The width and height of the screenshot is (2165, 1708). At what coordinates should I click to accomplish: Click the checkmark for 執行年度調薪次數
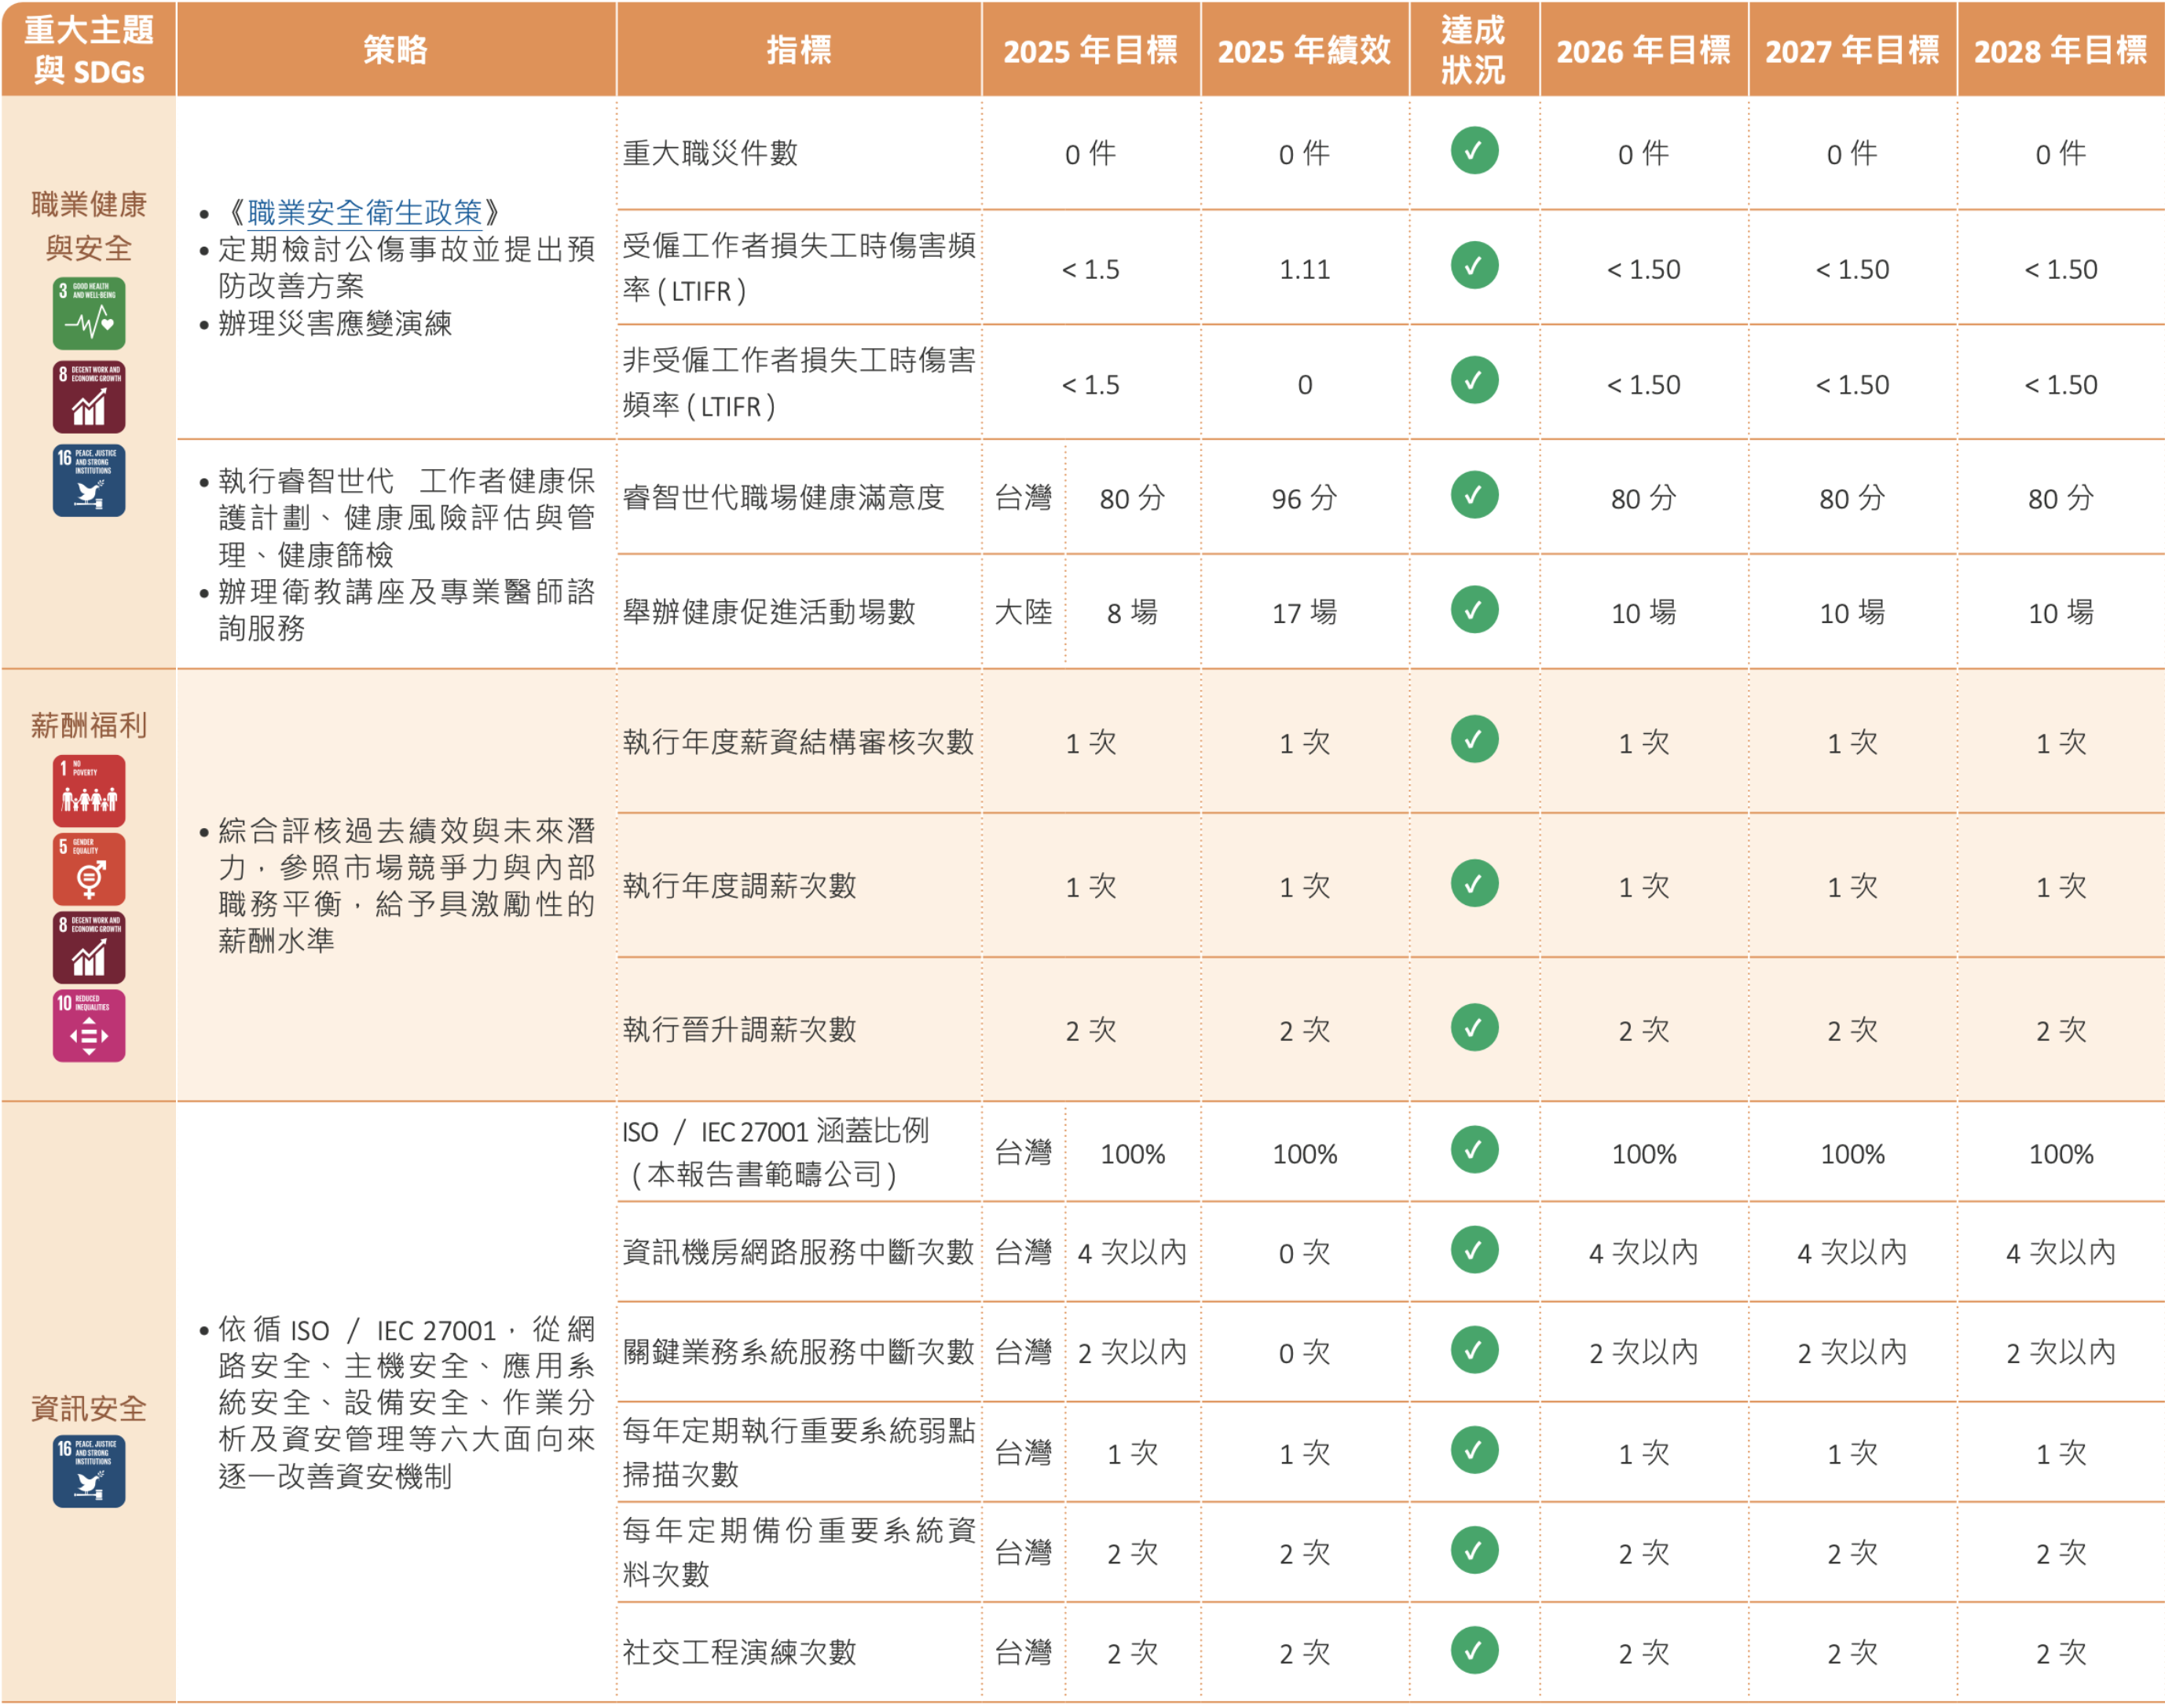pyautogui.click(x=1474, y=884)
